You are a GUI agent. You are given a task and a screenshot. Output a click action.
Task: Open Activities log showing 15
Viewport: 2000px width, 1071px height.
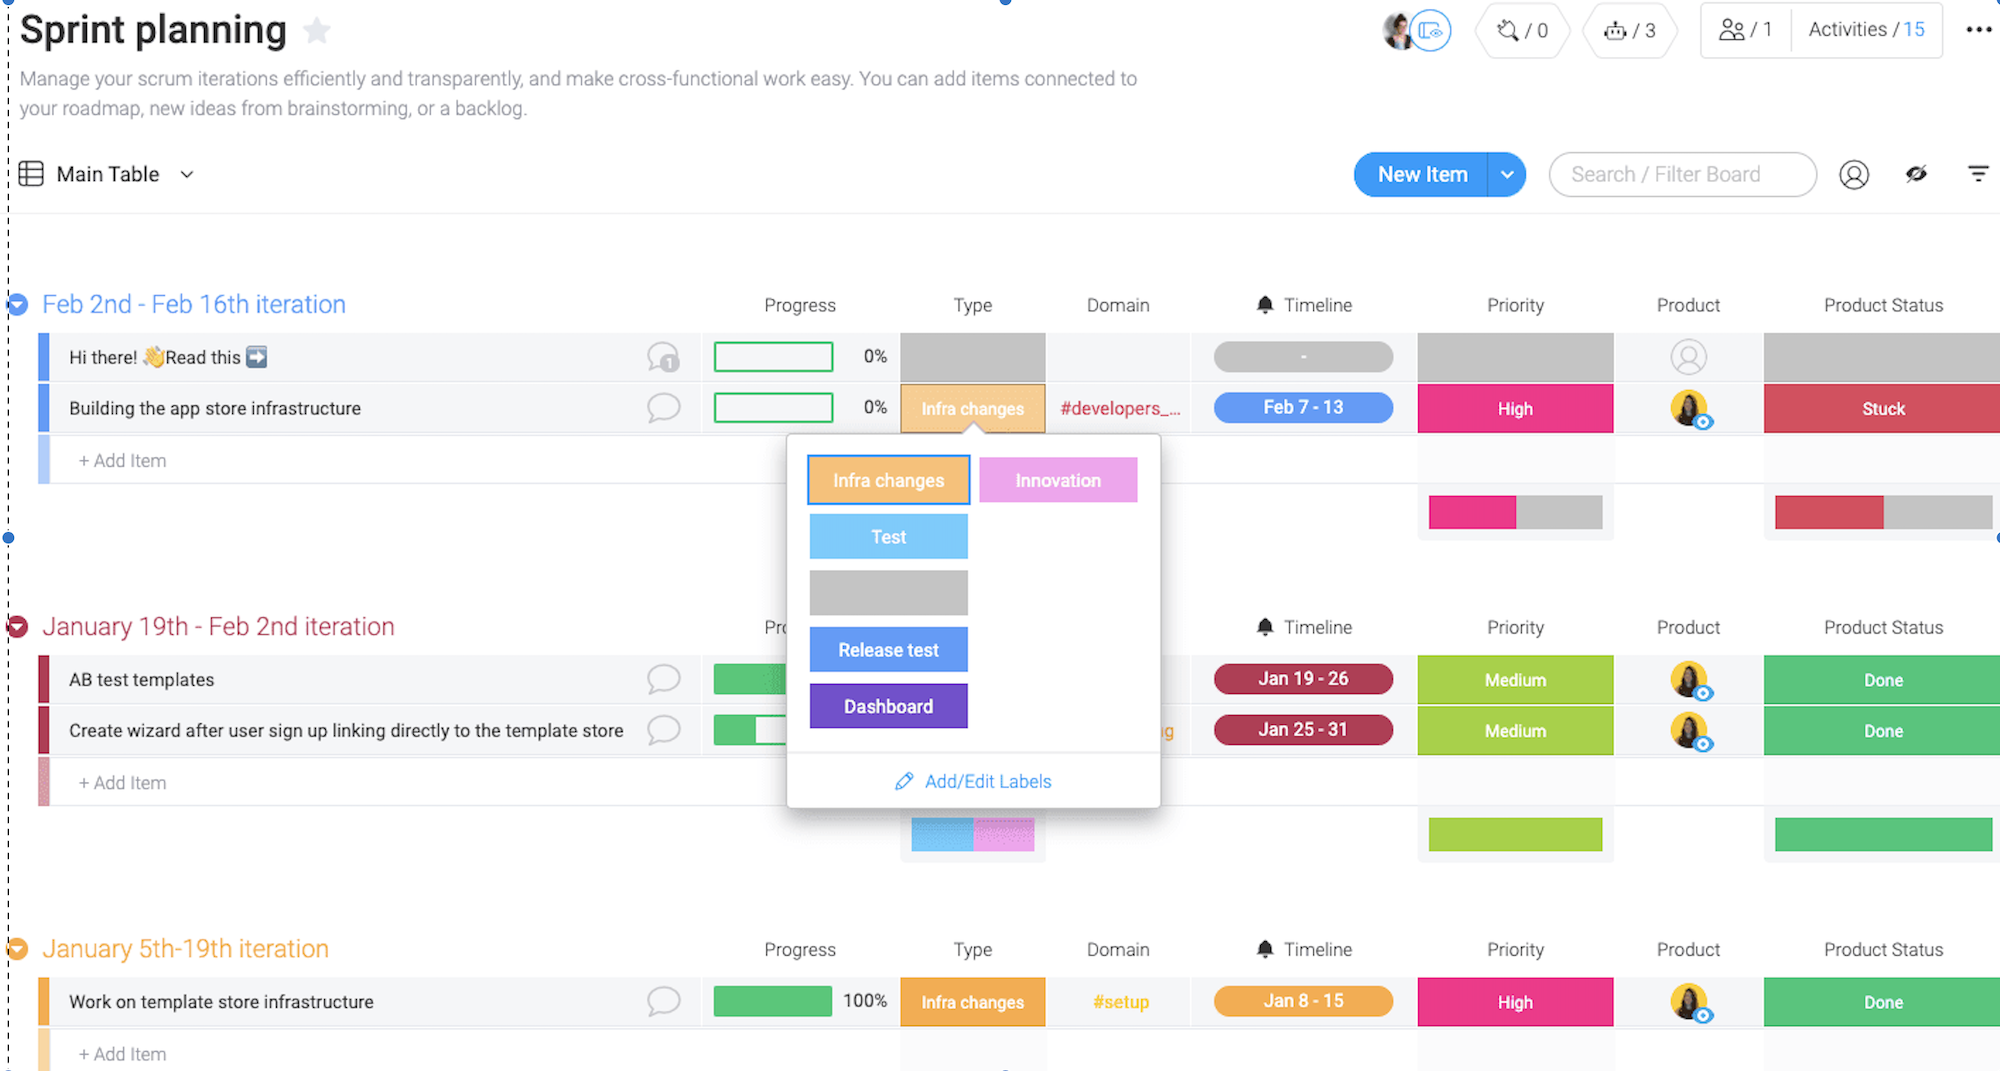1866,30
